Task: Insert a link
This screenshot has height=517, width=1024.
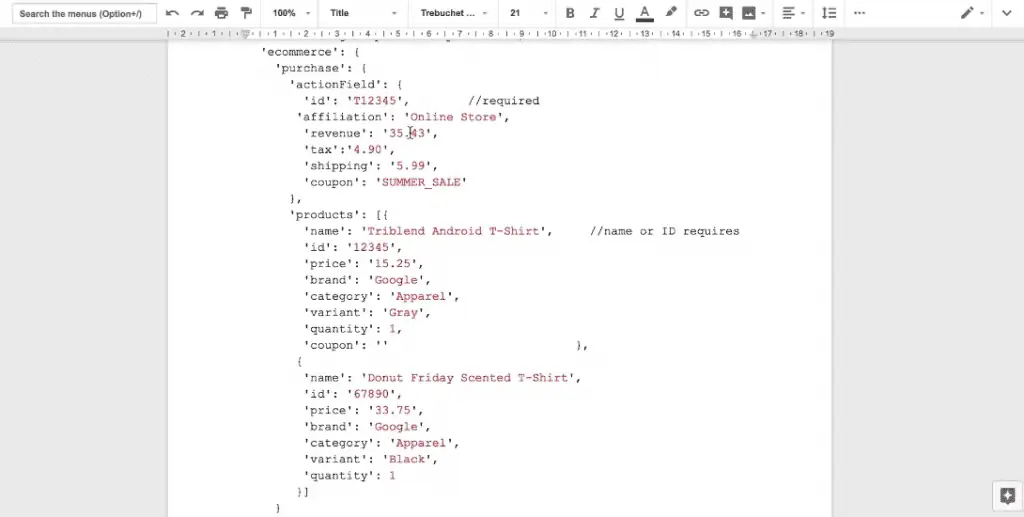Action: [x=701, y=13]
